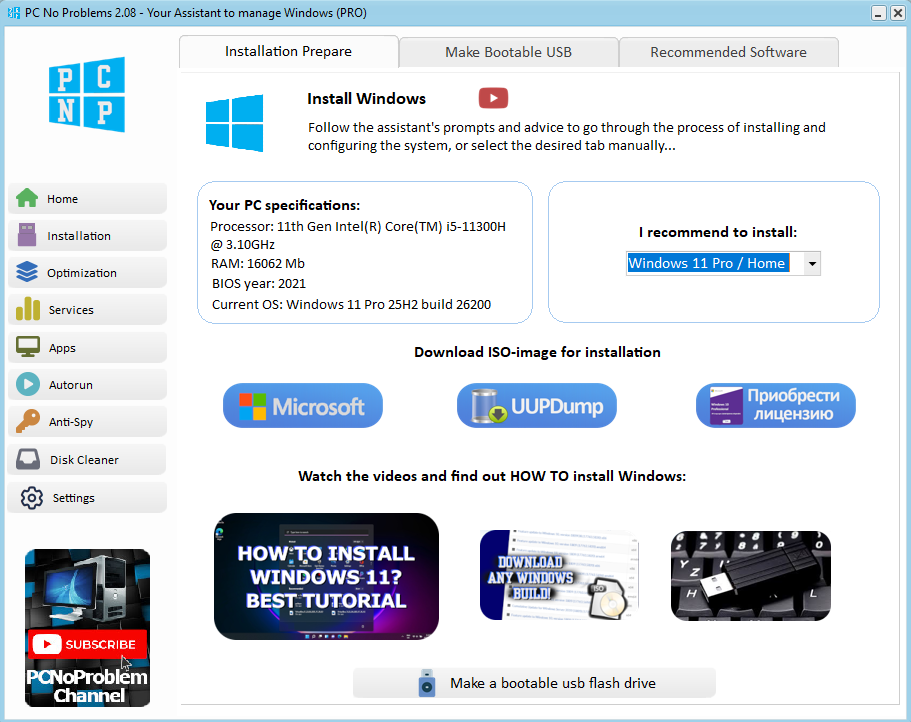Image resolution: width=911 pixels, height=722 pixels.
Task: Open the Settings section label
Action: [x=73, y=498]
